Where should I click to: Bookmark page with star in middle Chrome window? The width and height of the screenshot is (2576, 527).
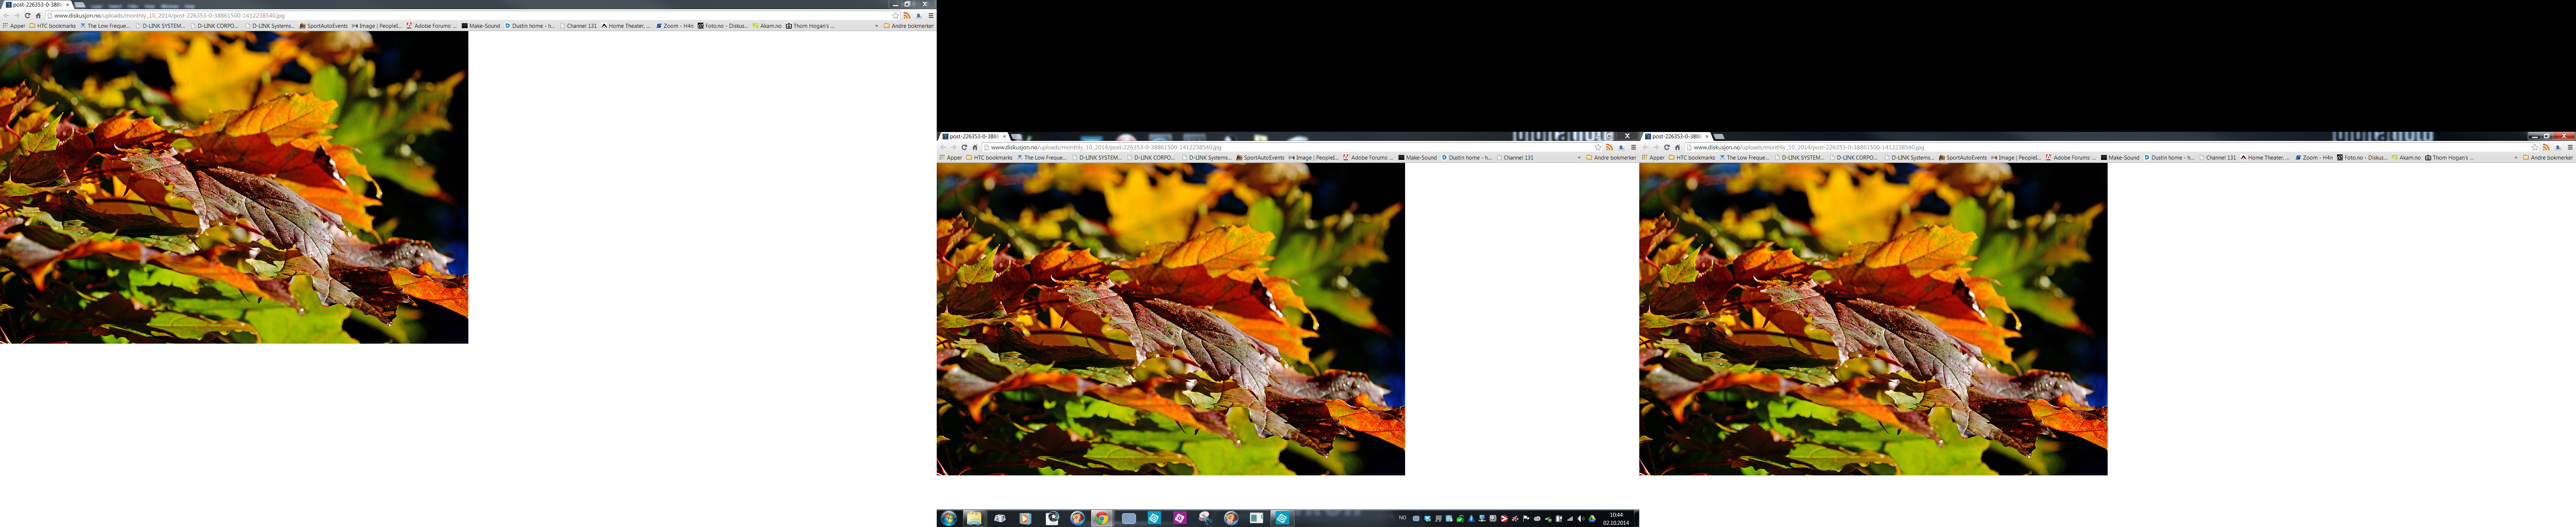[x=1598, y=147]
